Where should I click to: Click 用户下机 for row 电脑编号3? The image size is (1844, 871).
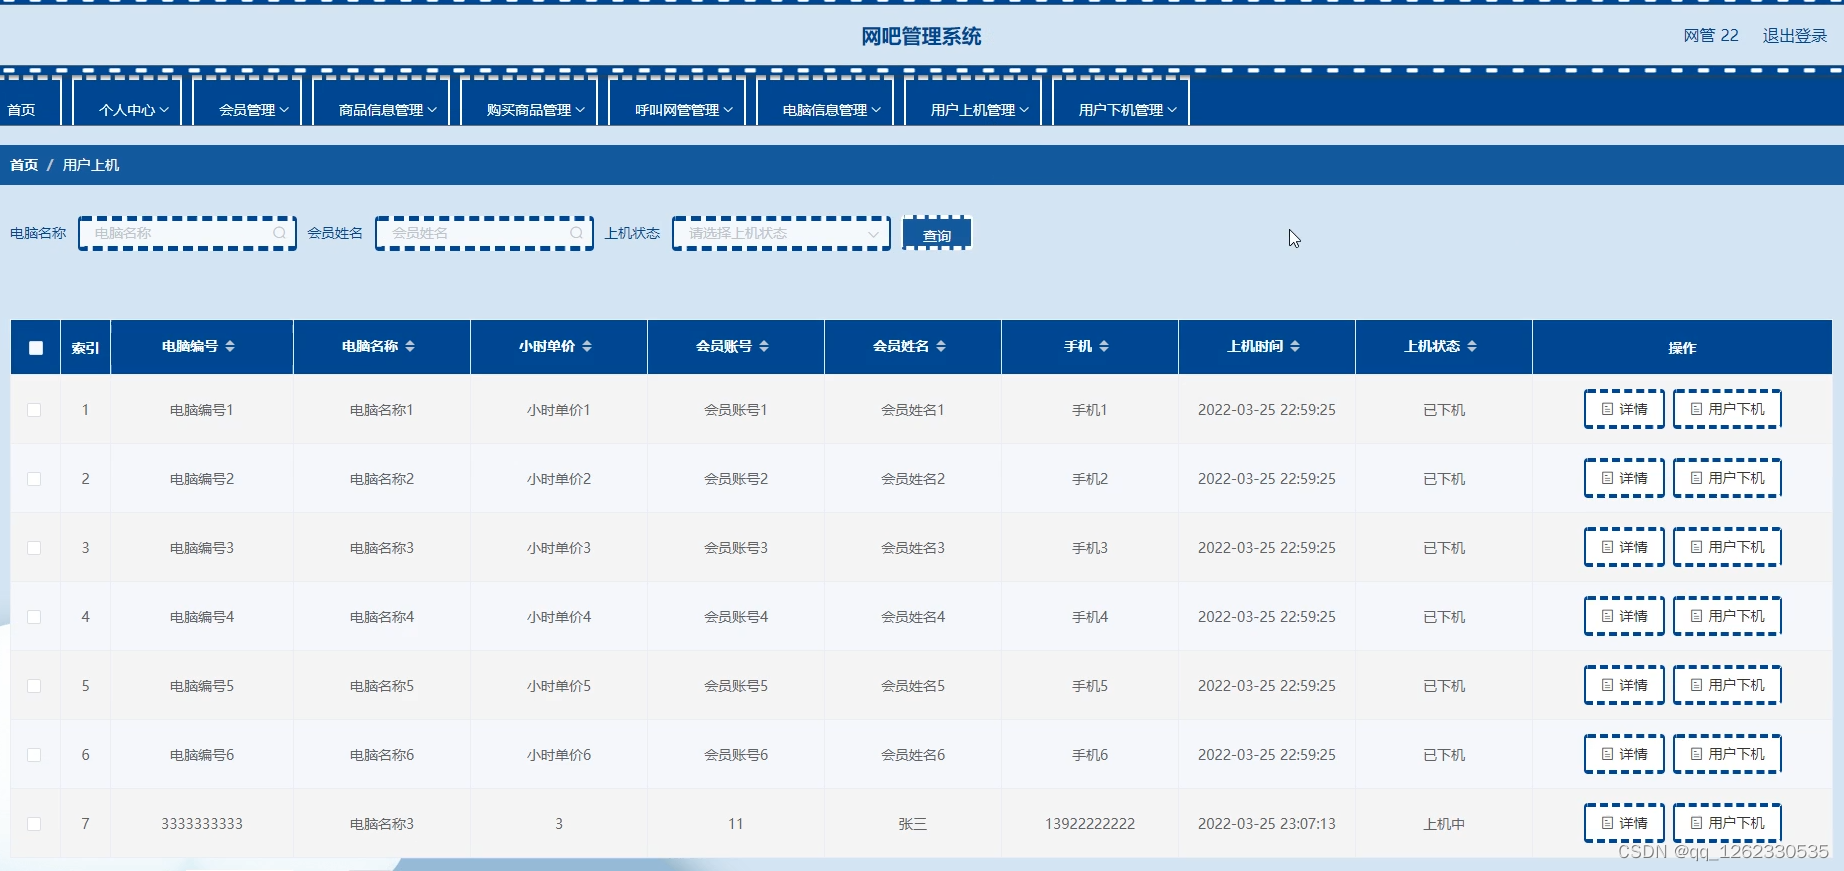click(1727, 547)
